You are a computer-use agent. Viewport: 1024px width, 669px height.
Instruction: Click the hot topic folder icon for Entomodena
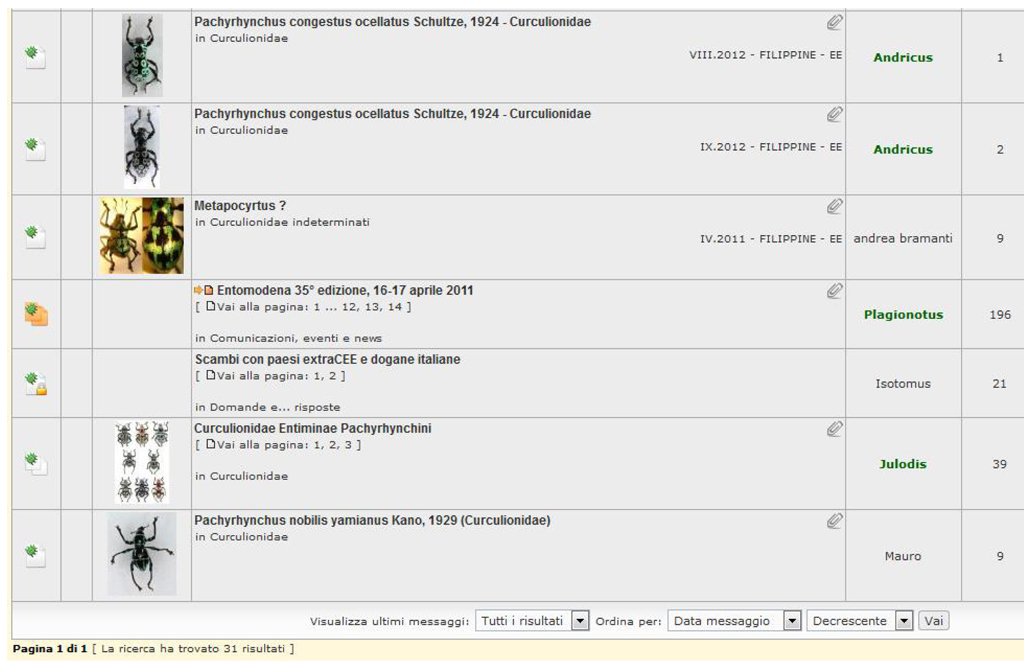tap(36, 314)
